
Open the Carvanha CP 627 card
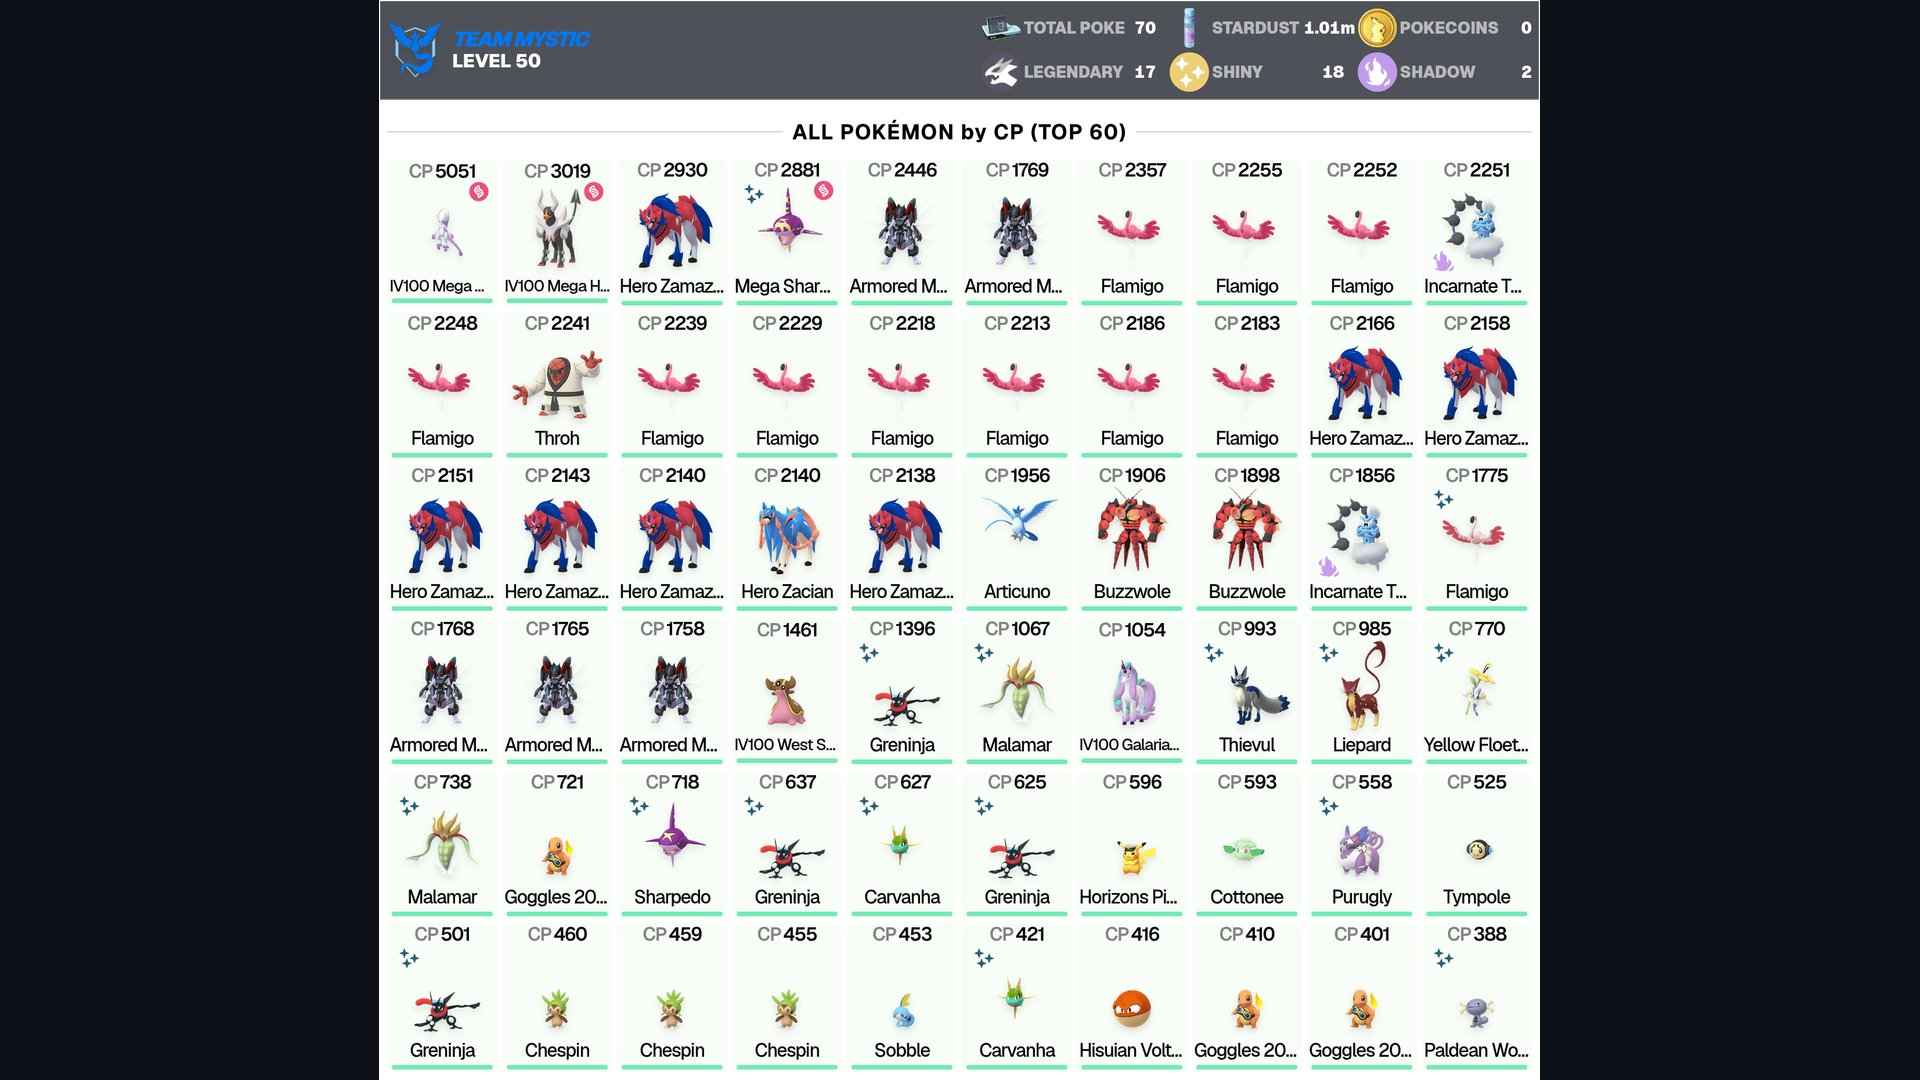pyautogui.click(x=902, y=843)
